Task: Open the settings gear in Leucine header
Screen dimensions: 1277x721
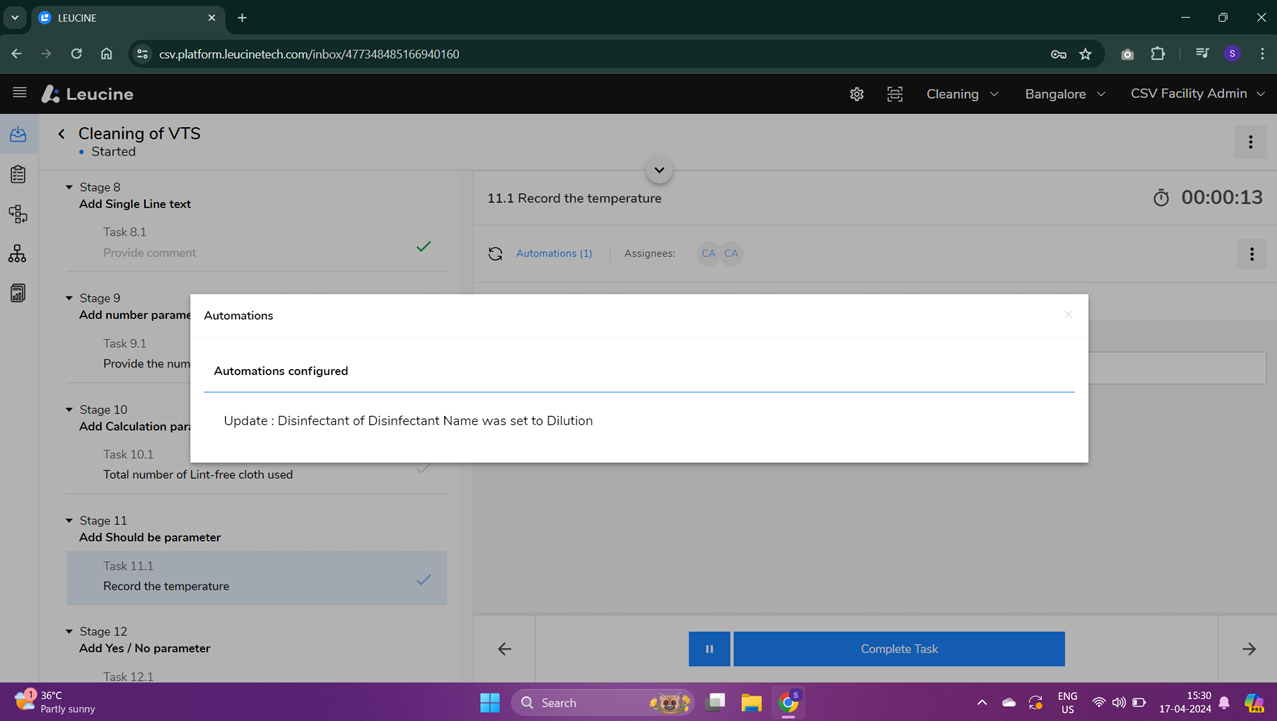Action: [857, 94]
